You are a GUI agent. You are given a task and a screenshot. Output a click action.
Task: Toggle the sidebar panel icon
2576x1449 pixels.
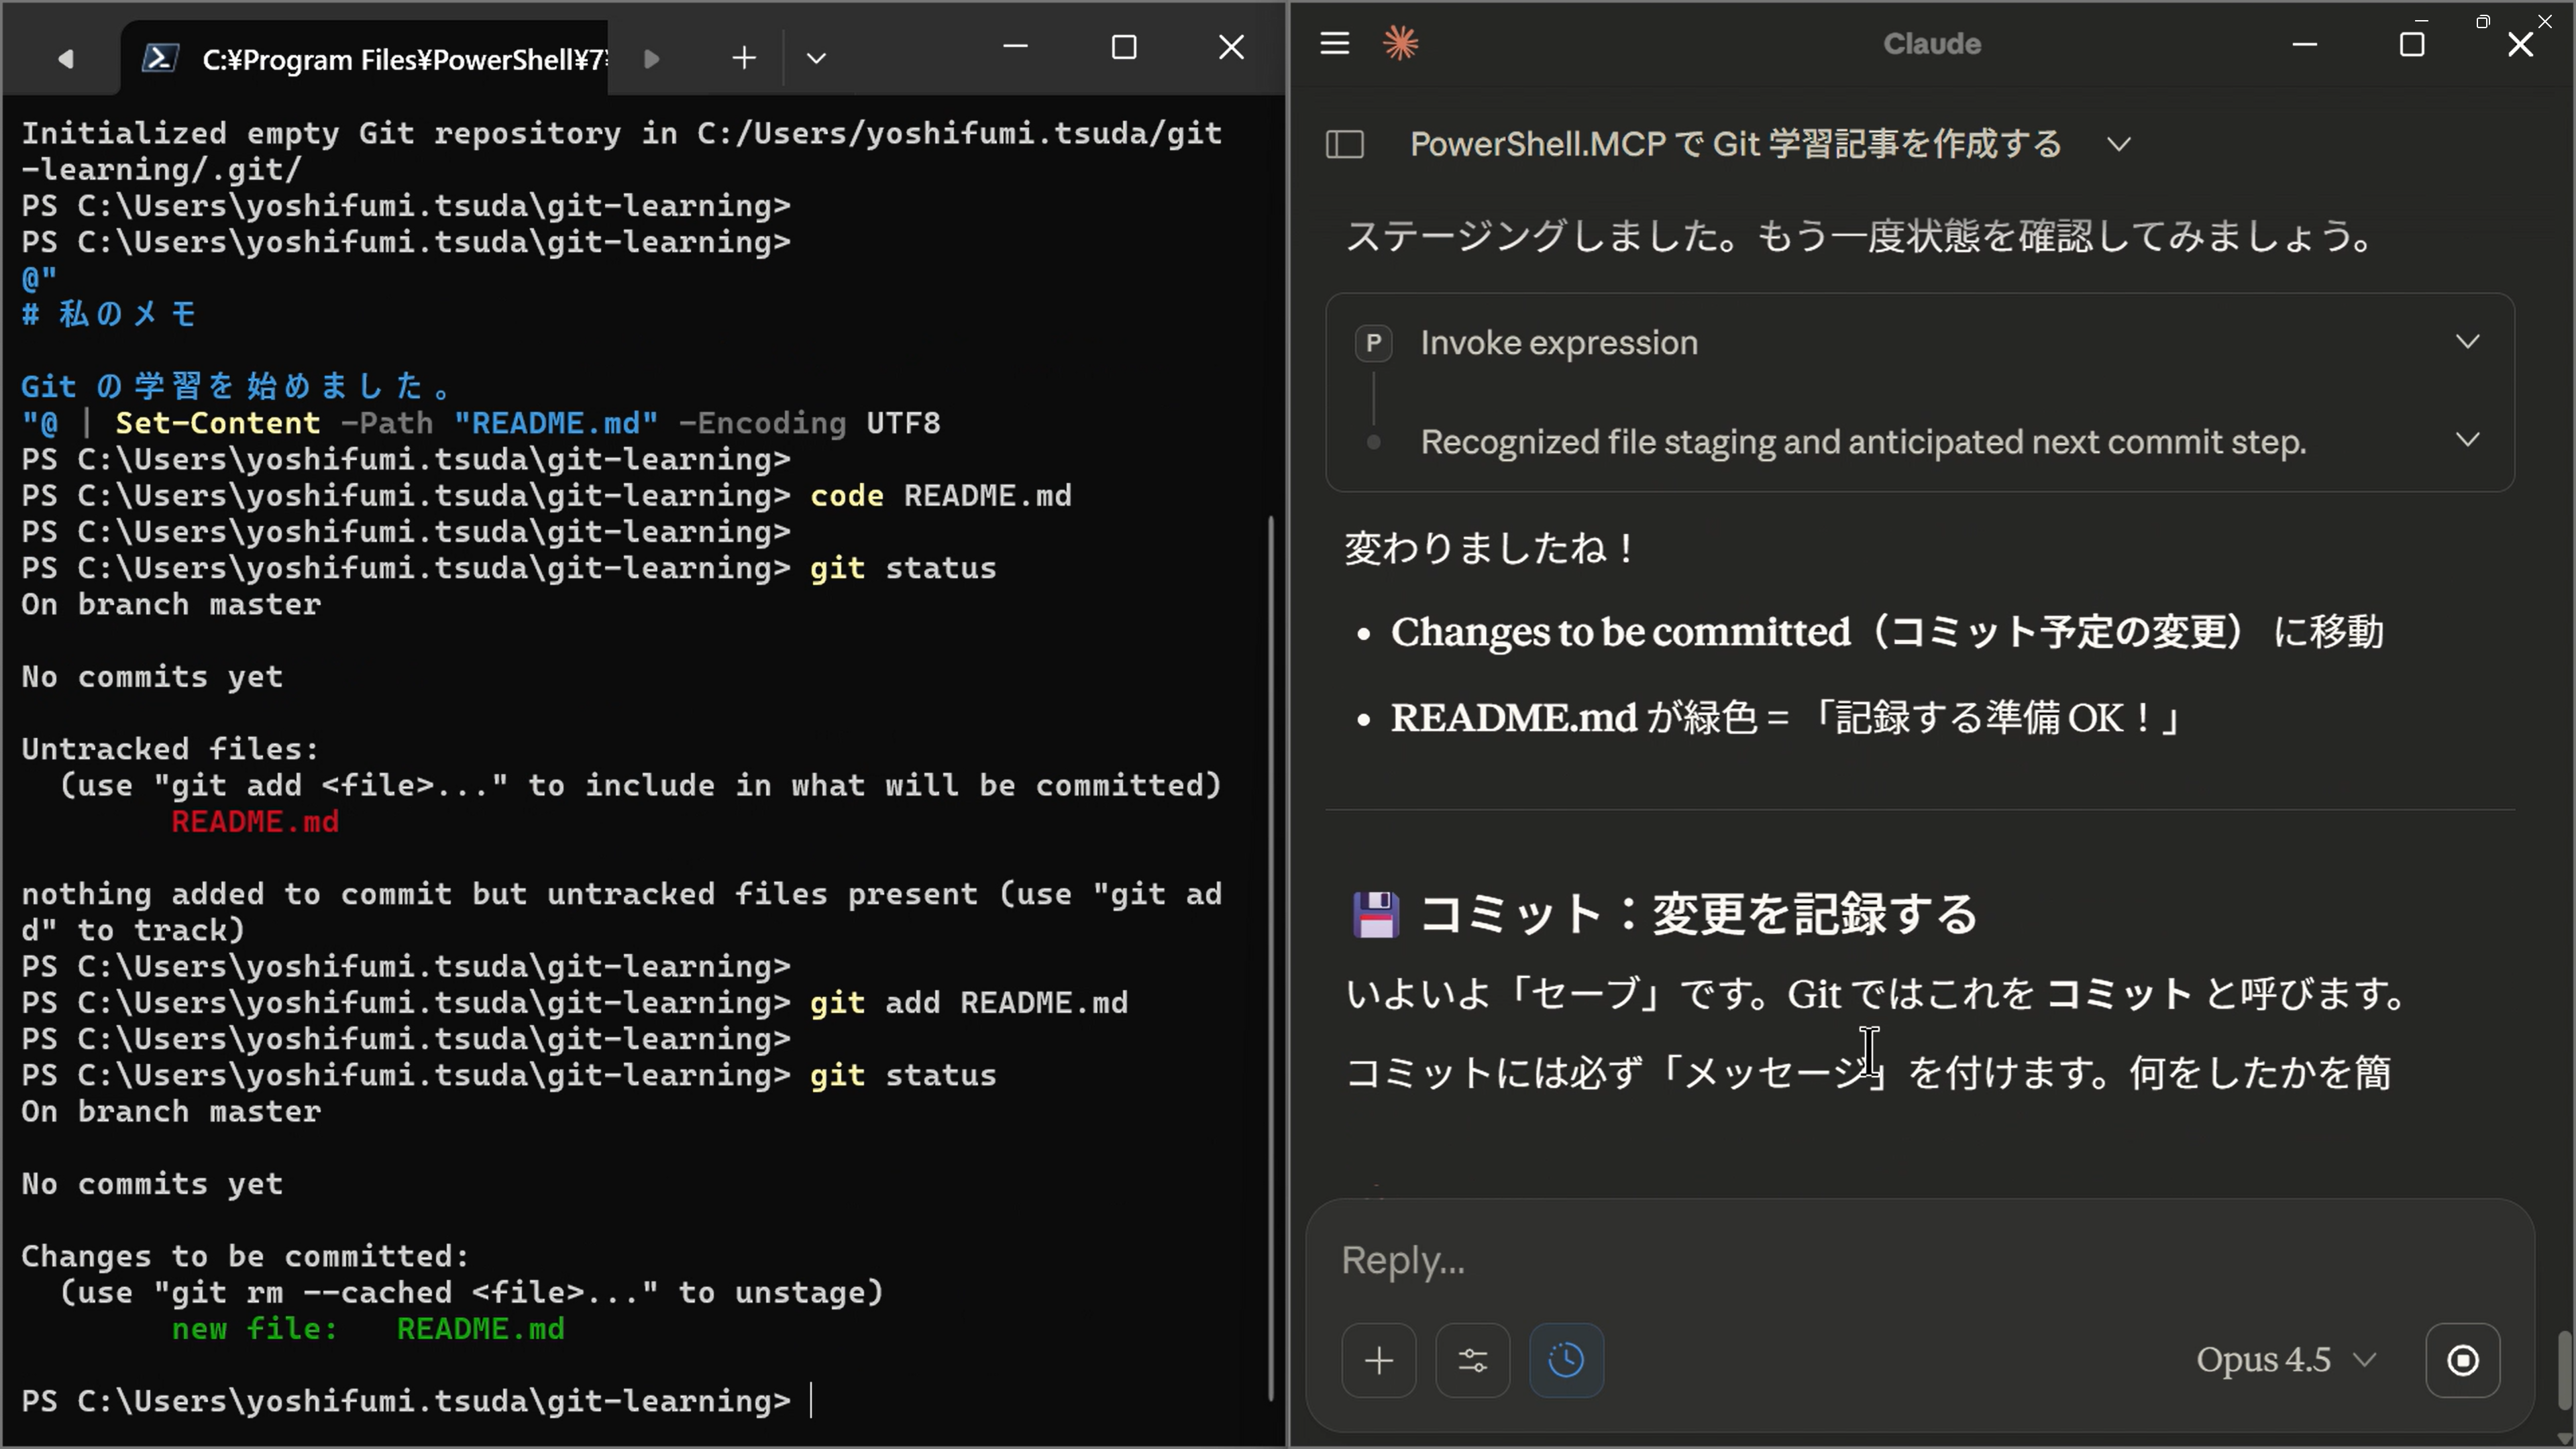tap(1344, 145)
